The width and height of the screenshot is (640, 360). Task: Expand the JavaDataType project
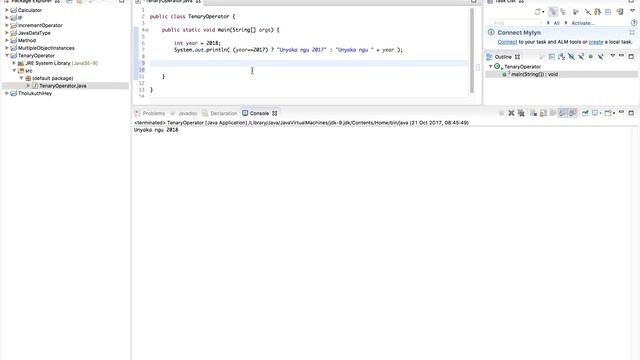click(7, 33)
